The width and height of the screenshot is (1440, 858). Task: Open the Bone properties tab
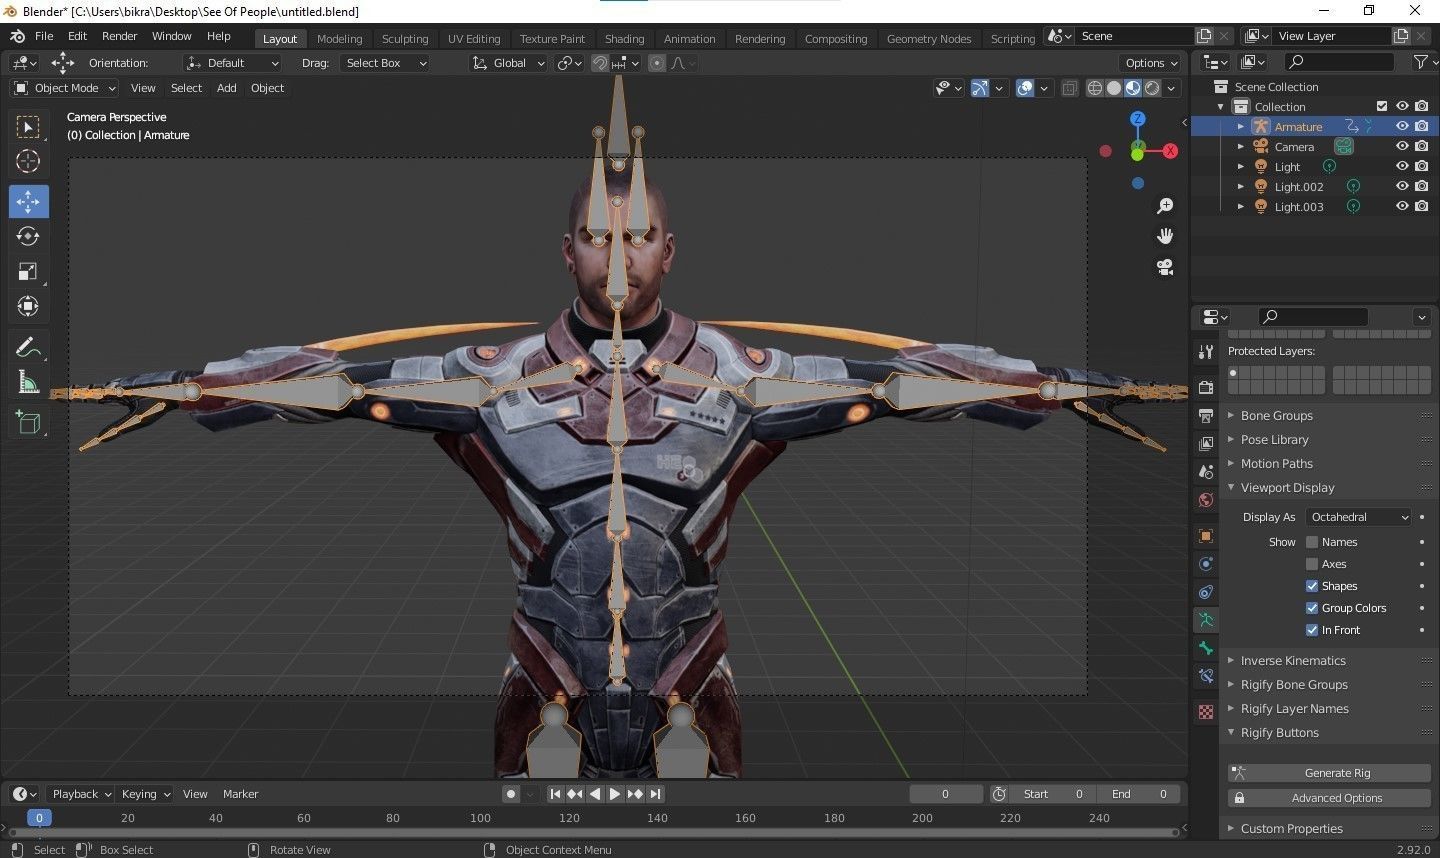pyautogui.click(x=1206, y=648)
